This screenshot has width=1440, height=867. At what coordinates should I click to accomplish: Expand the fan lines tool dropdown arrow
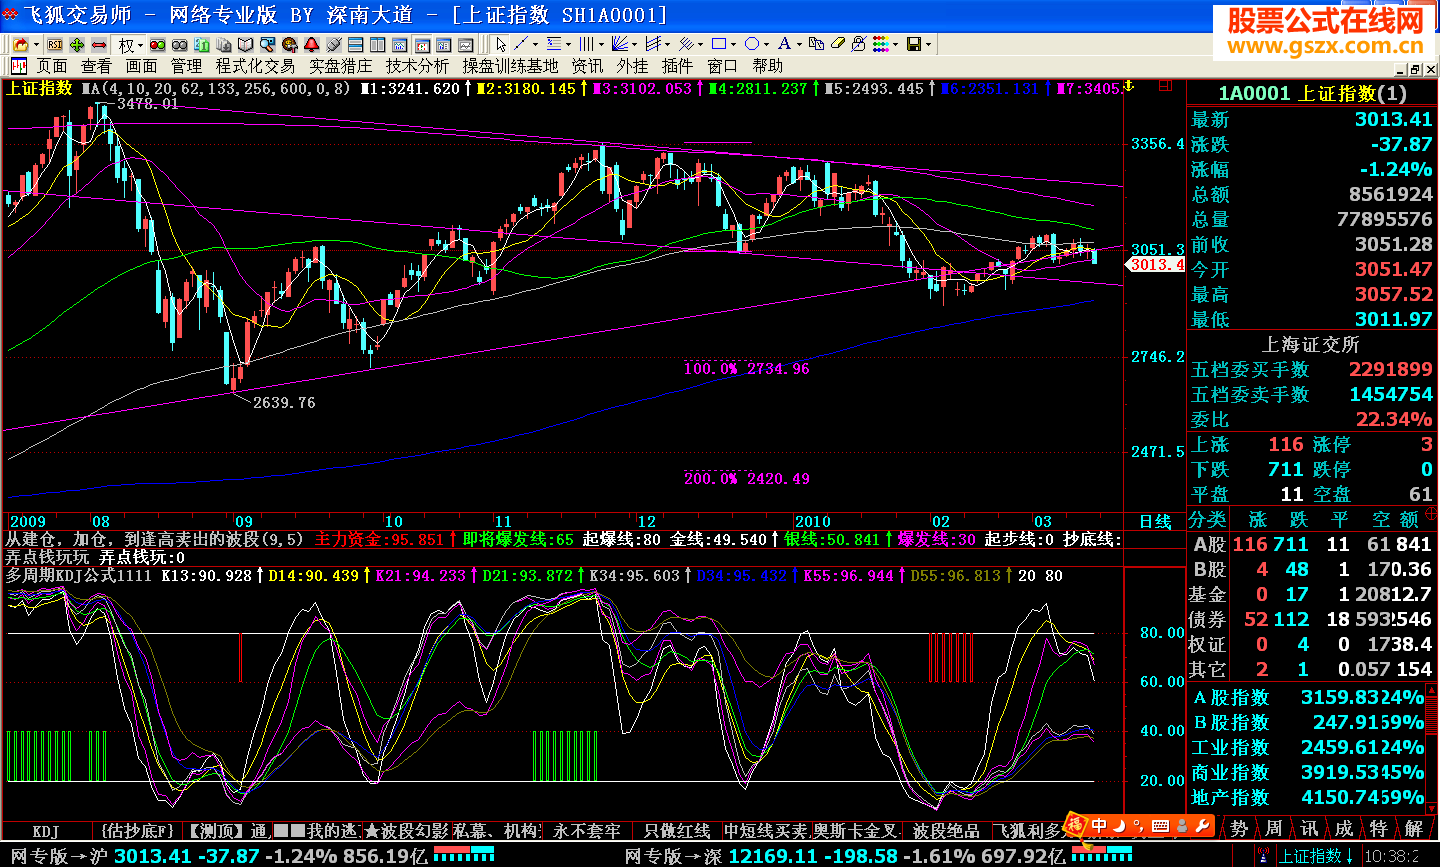(635, 45)
